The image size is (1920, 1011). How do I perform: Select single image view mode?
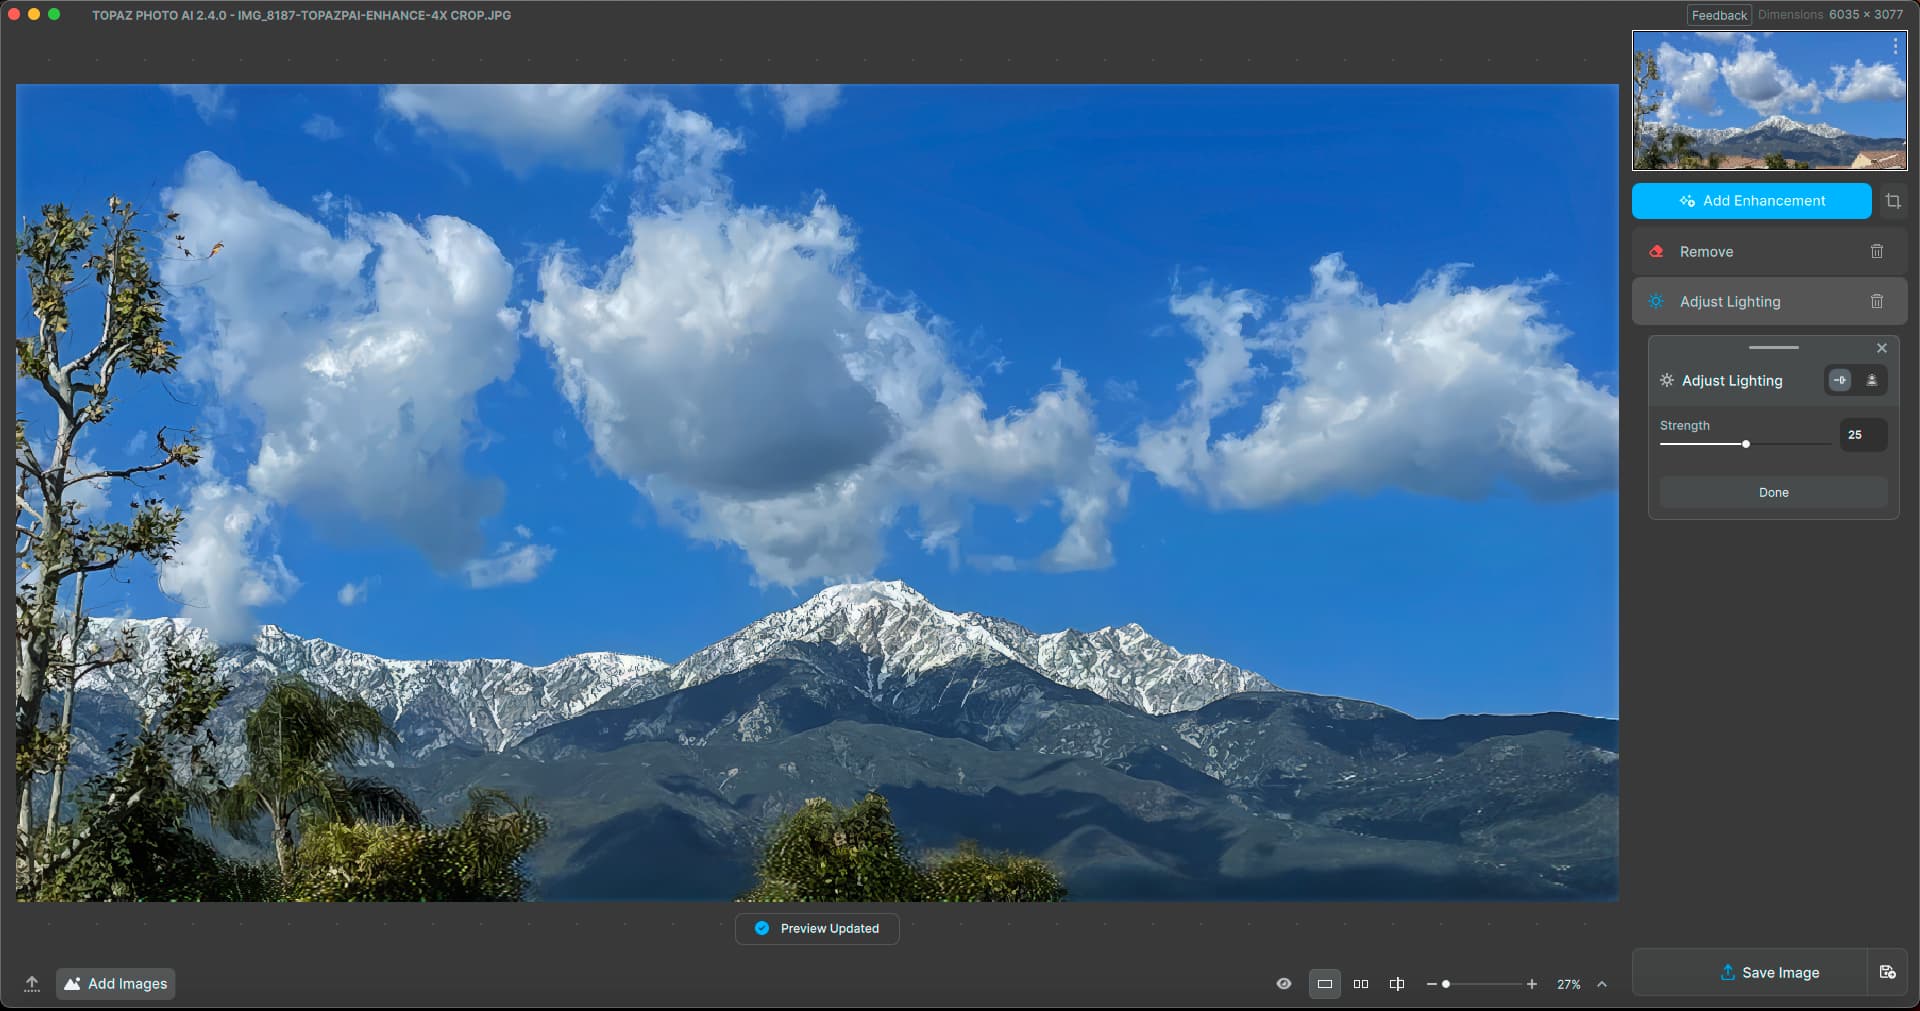pos(1325,984)
